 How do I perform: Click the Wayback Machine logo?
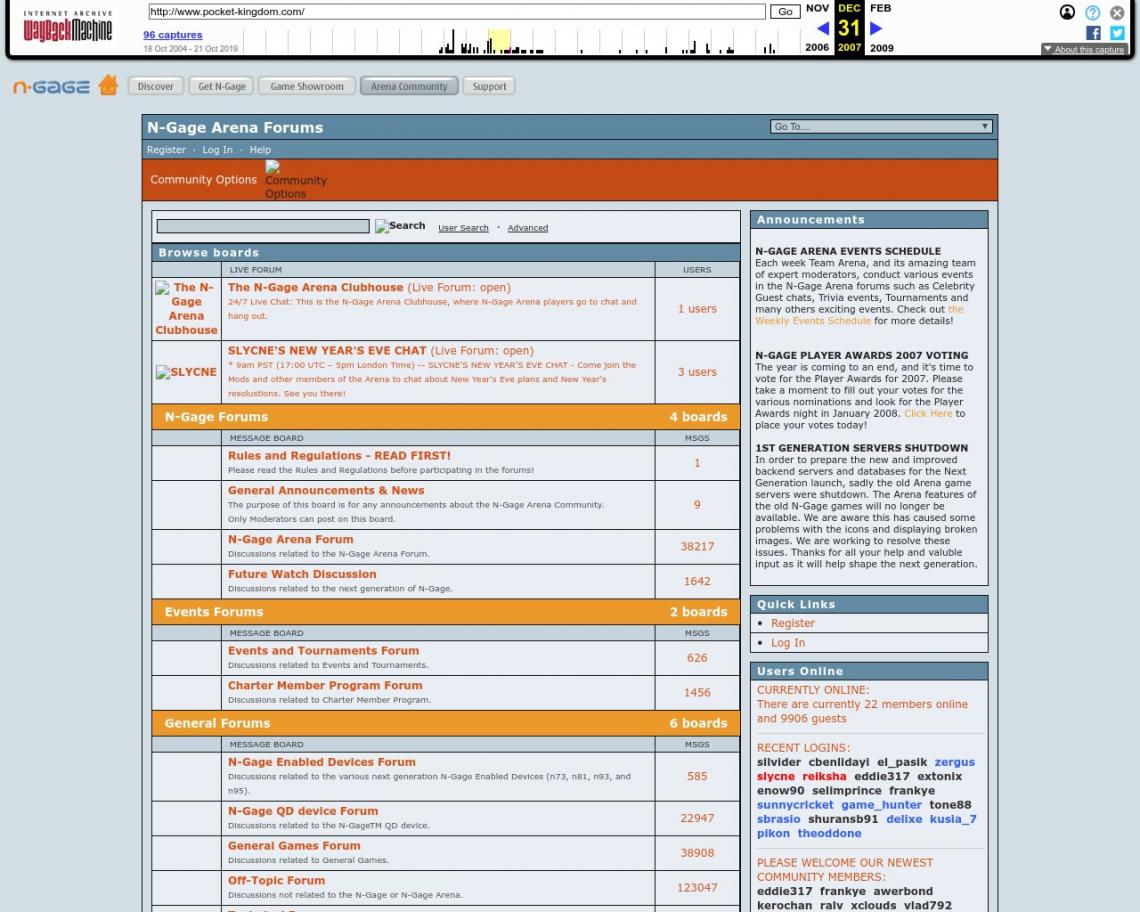point(68,27)
